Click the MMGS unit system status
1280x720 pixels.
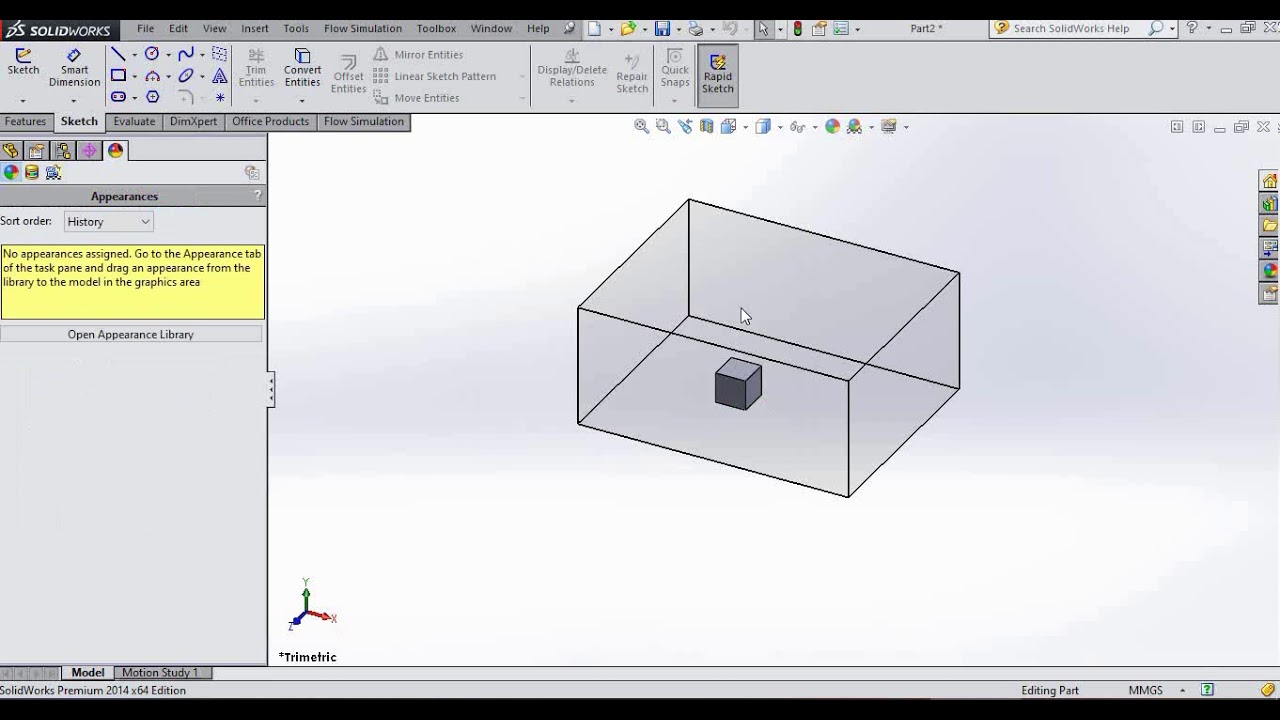[1145, 690]
